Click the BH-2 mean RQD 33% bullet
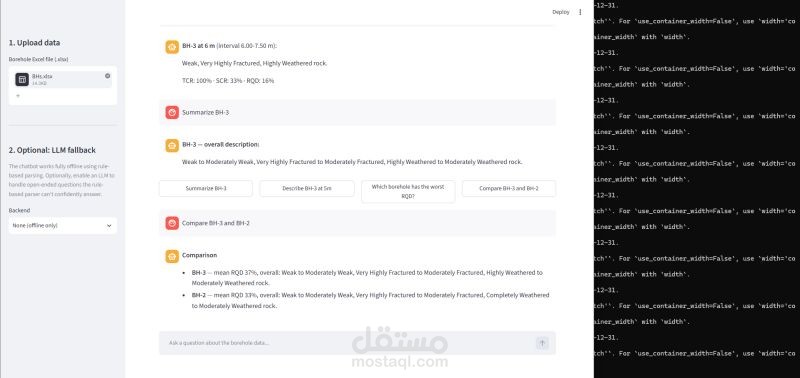800x378 pixels. point(370,300)
